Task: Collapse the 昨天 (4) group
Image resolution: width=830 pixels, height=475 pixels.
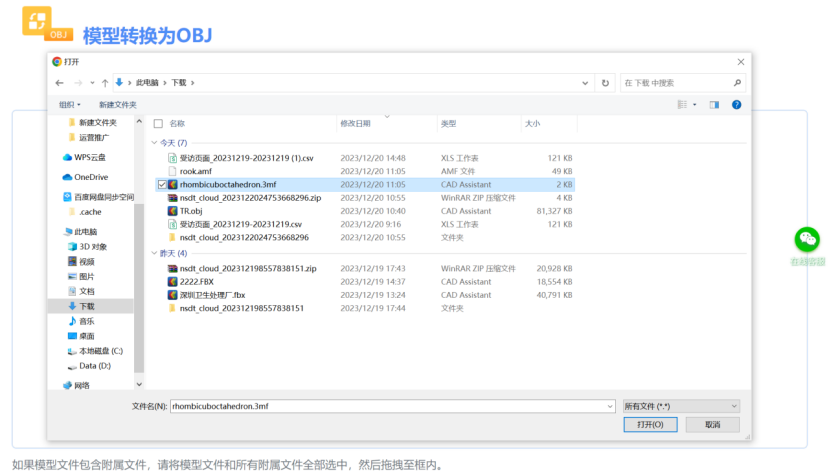Action: tap(155, 253)
